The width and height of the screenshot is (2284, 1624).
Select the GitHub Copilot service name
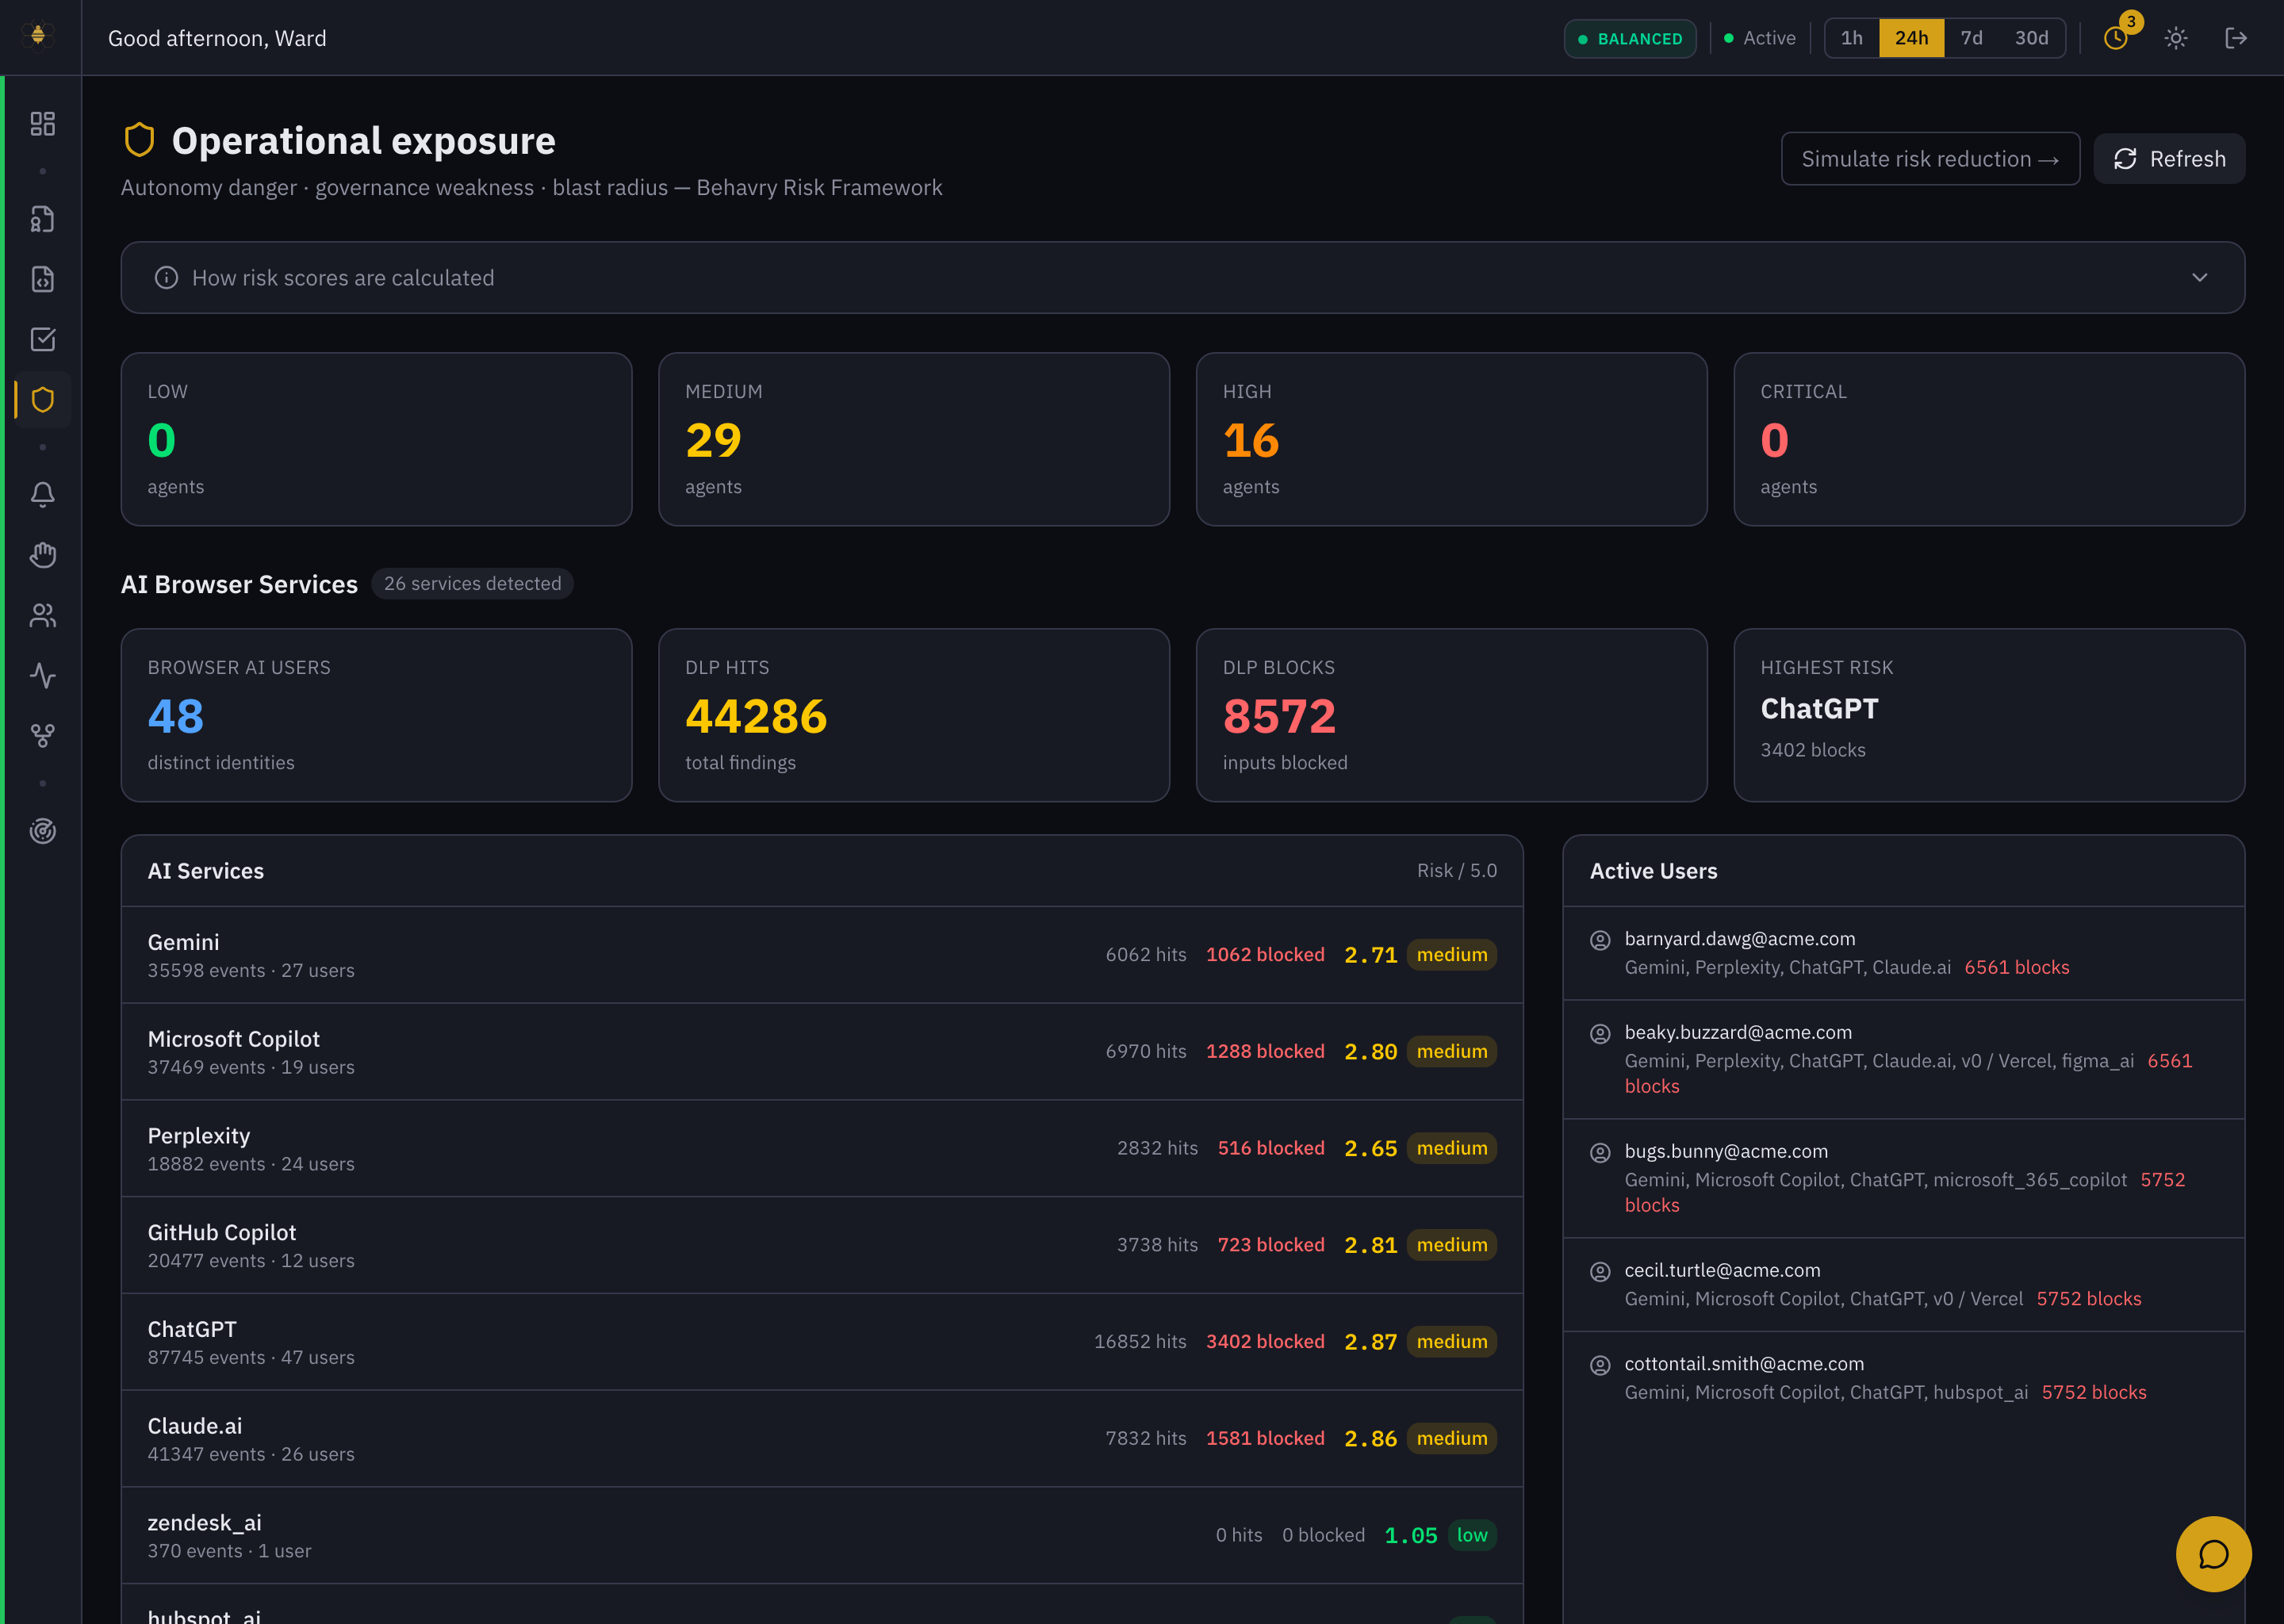(222, 1233)
